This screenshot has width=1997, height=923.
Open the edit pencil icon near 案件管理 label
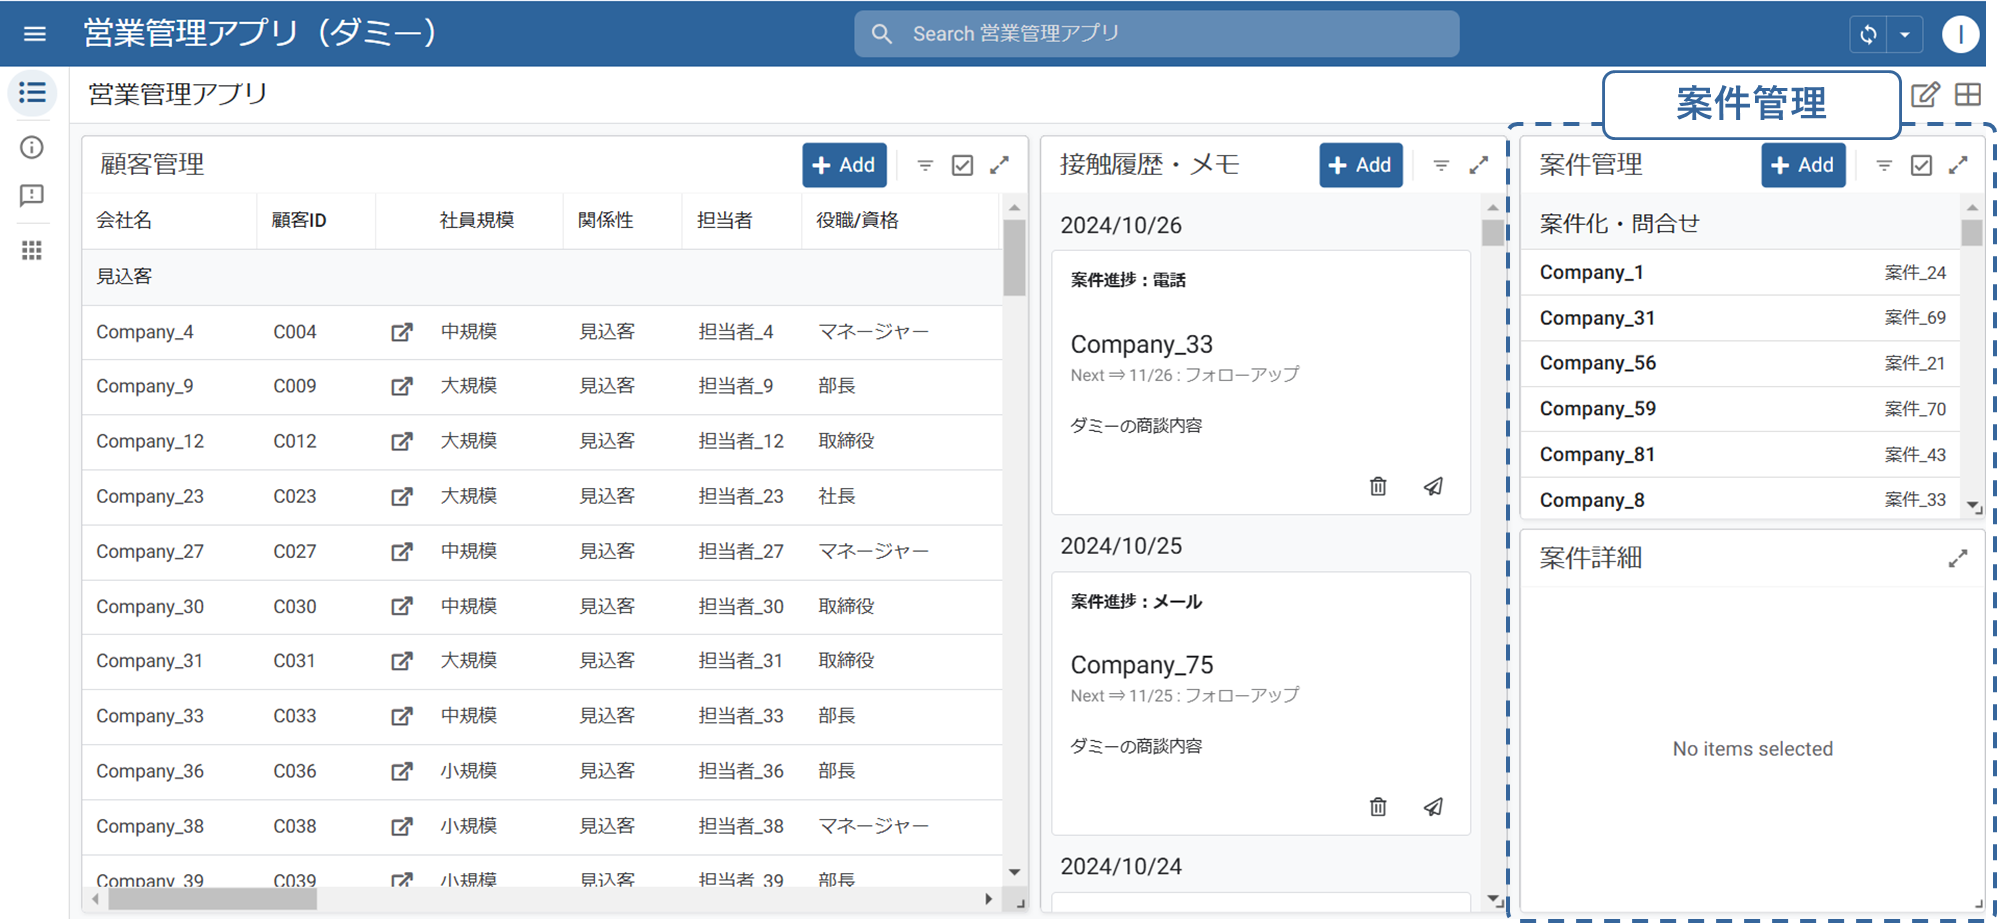[1925, 94]
